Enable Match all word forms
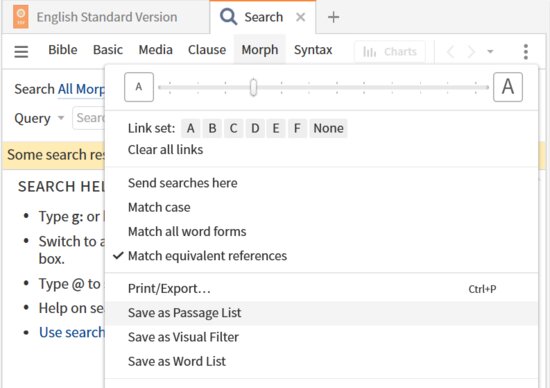Image resolution: width=550 pixels, height=388 pixels. click(321, 232)
